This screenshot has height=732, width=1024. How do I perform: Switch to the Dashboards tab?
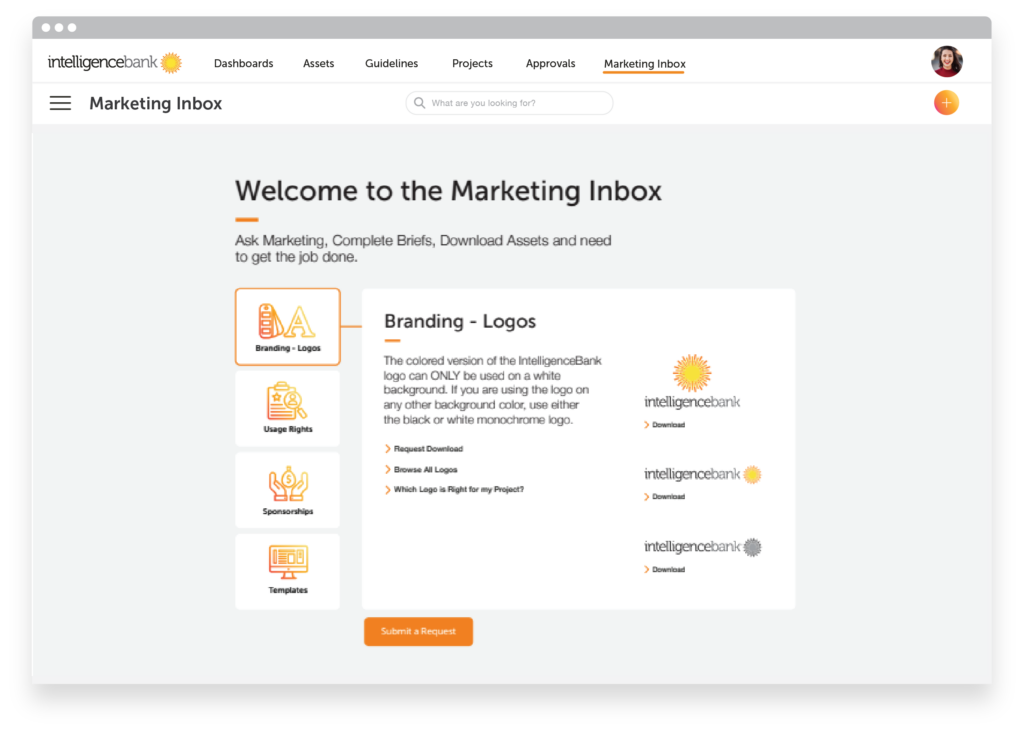coord(243,63)
